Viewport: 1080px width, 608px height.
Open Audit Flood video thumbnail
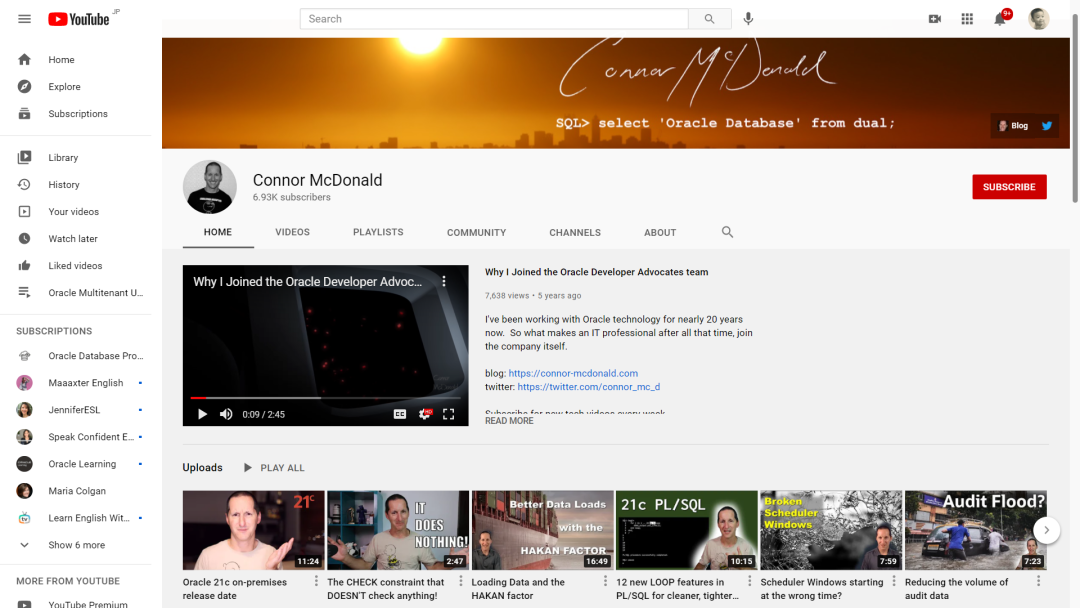point(976,530)
